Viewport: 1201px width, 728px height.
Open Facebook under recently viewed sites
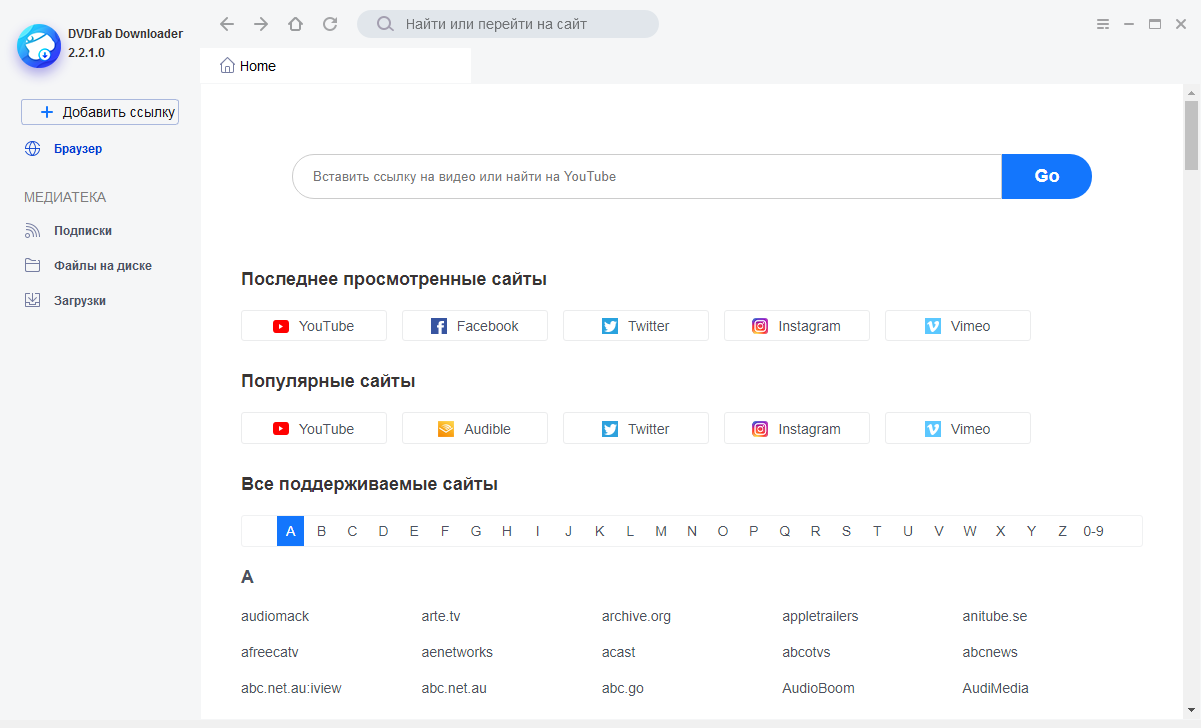pos(475,326)
